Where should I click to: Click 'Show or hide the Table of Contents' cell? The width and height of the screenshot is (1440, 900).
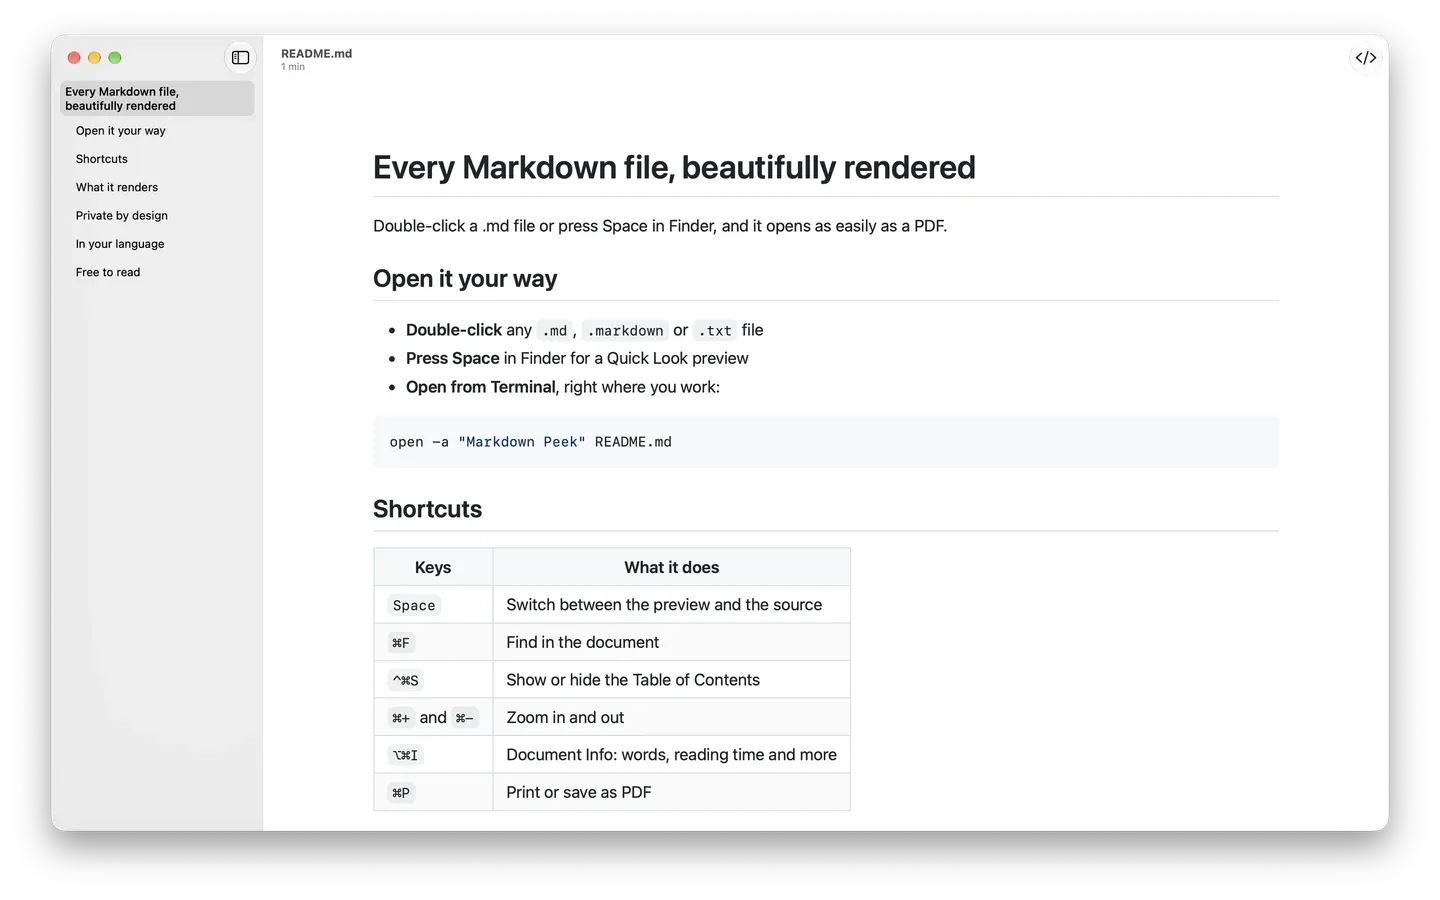click(x=672, y=680)
